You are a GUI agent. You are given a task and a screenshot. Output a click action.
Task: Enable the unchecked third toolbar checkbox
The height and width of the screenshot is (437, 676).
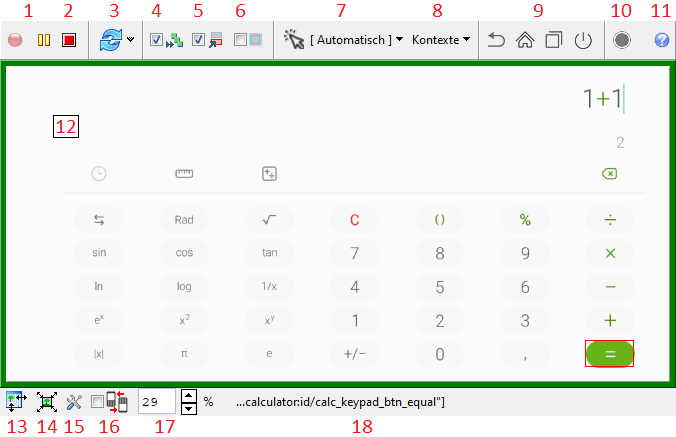[240, 41]
